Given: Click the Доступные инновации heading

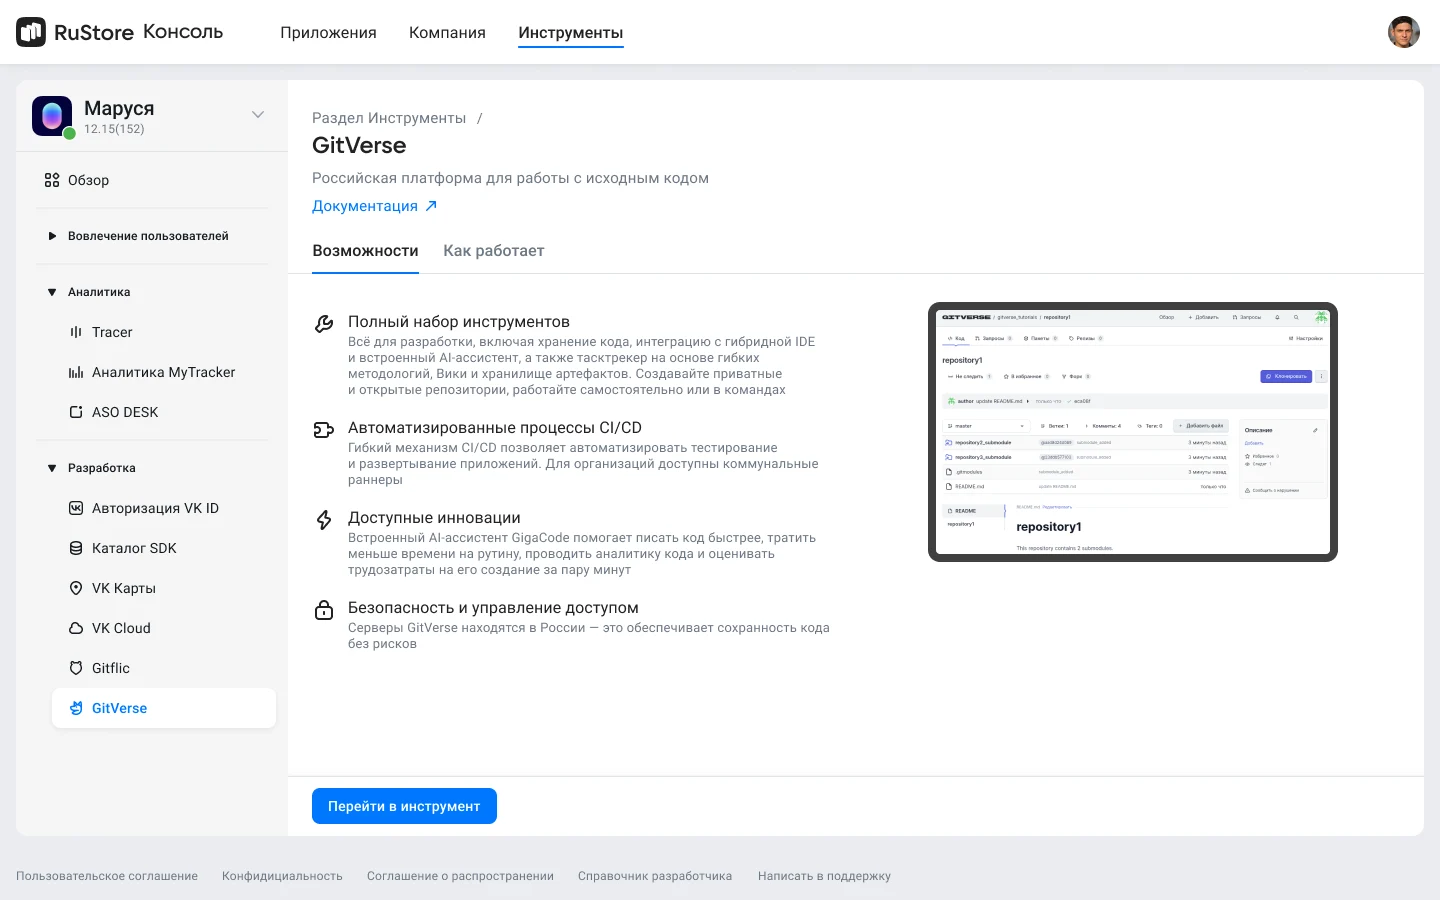Looking at the screenshot, I should pos(434,518).
